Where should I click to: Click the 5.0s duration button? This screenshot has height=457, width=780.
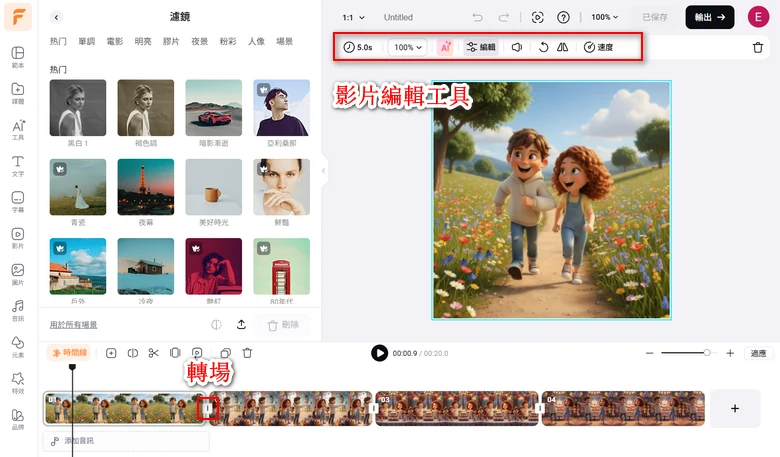pyautogui.click(x=358, y=47)
